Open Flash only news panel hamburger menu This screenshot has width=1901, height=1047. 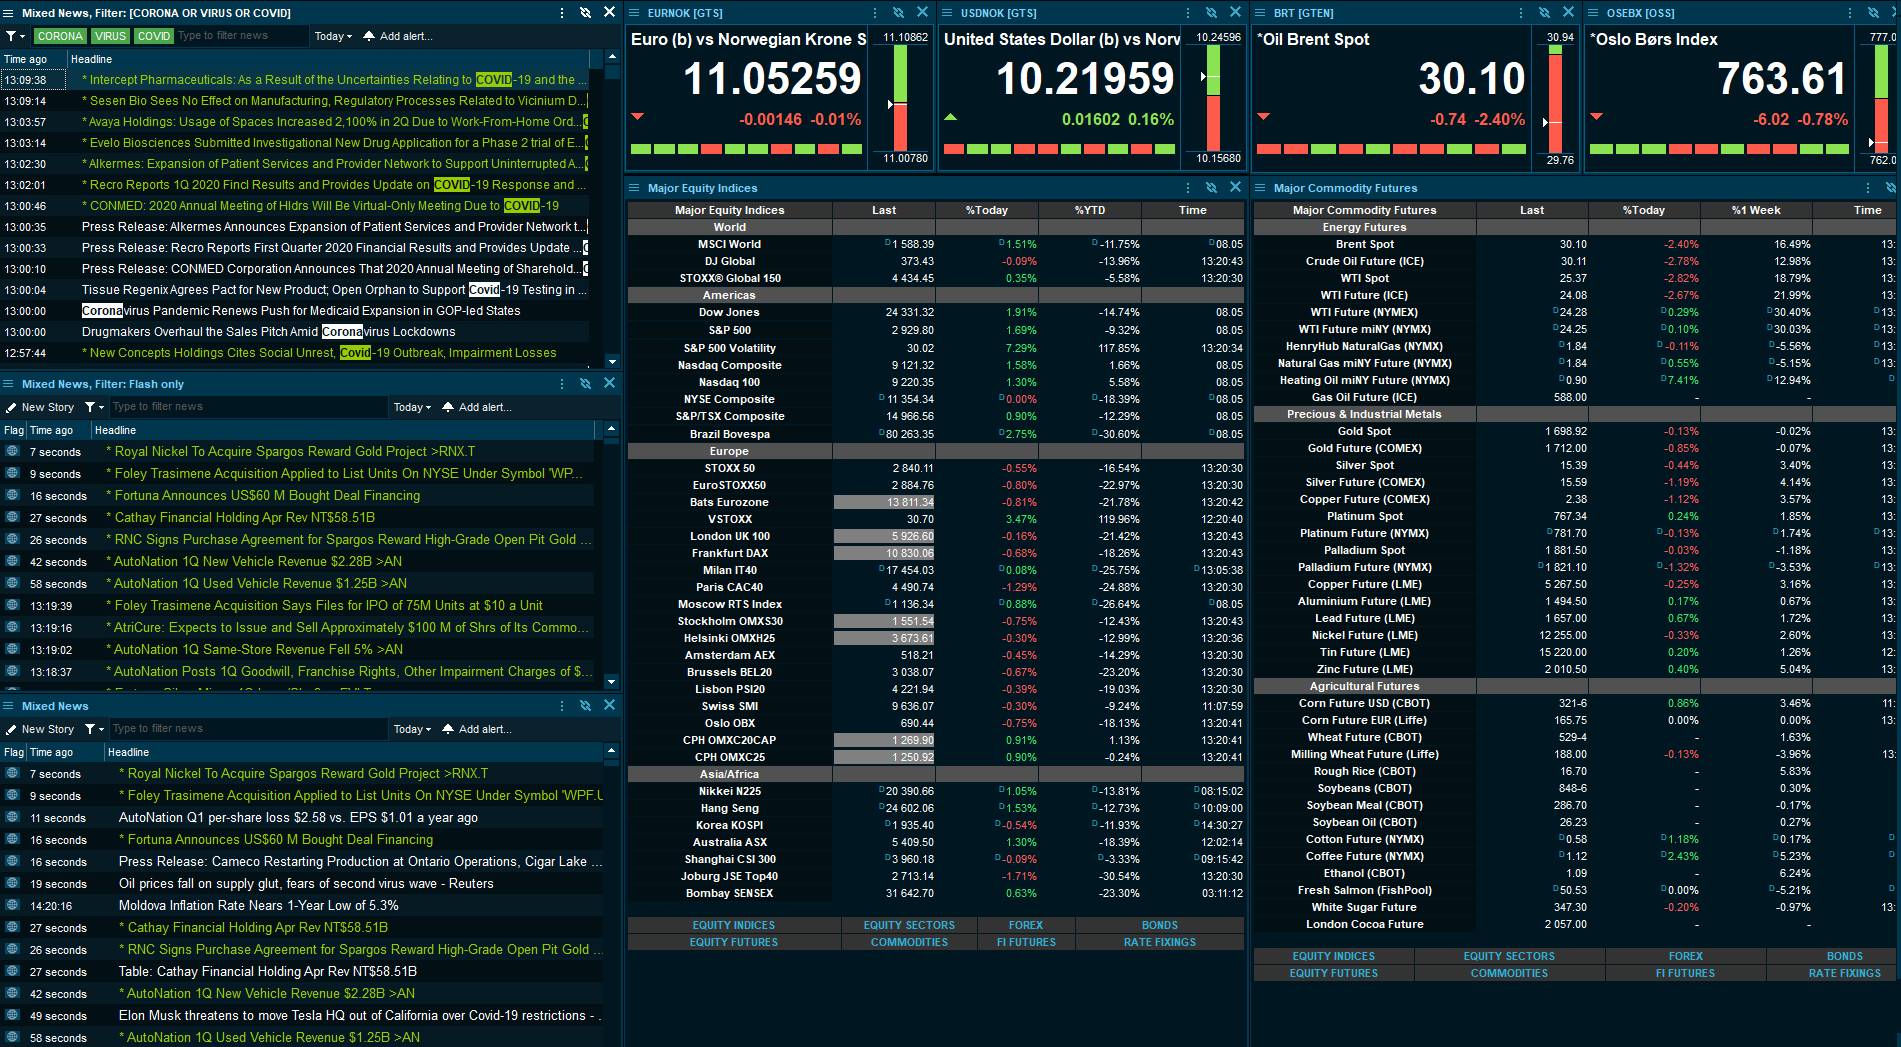click(8, 384)
